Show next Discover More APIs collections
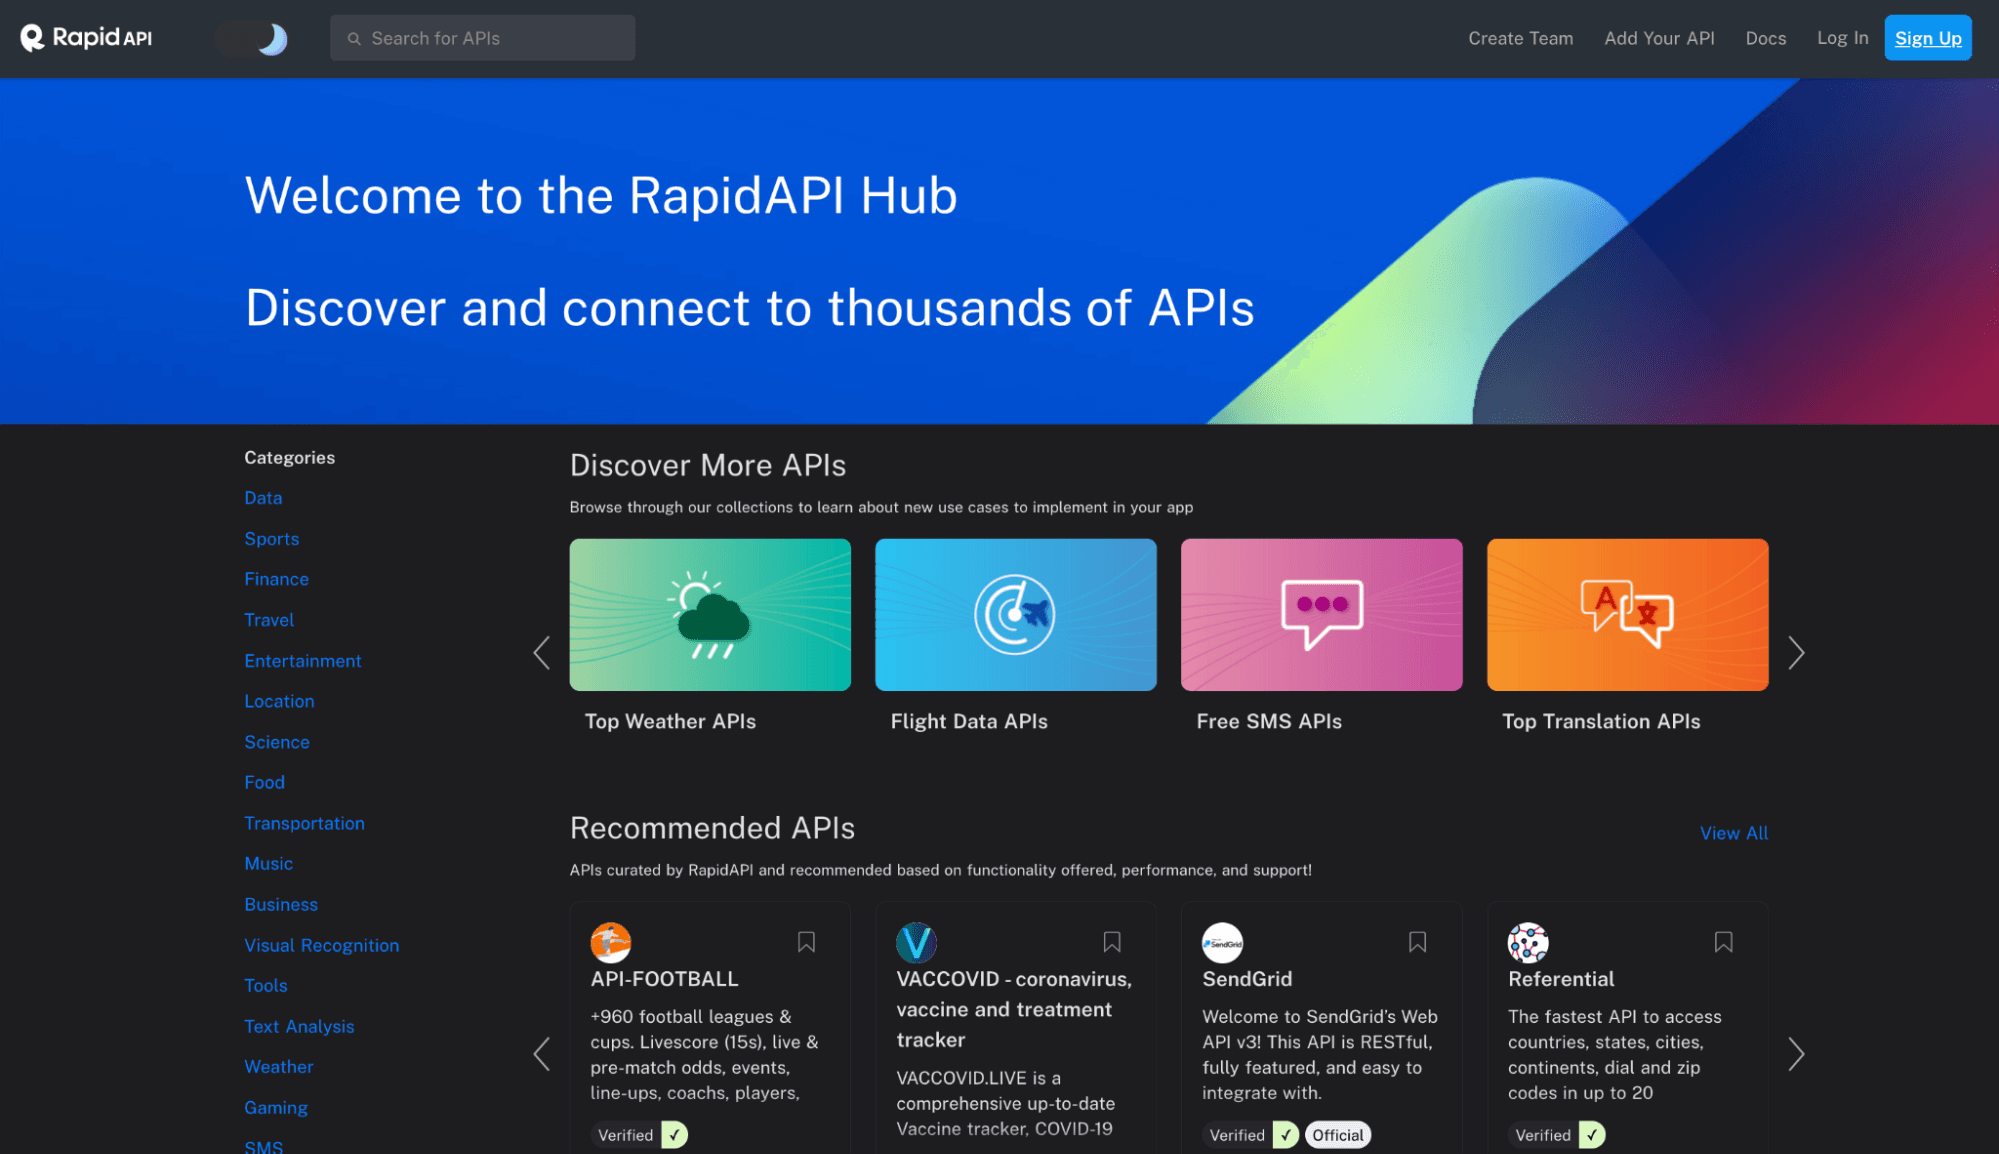Viewport: 1999px width, 1154px height. (1796, 653)
